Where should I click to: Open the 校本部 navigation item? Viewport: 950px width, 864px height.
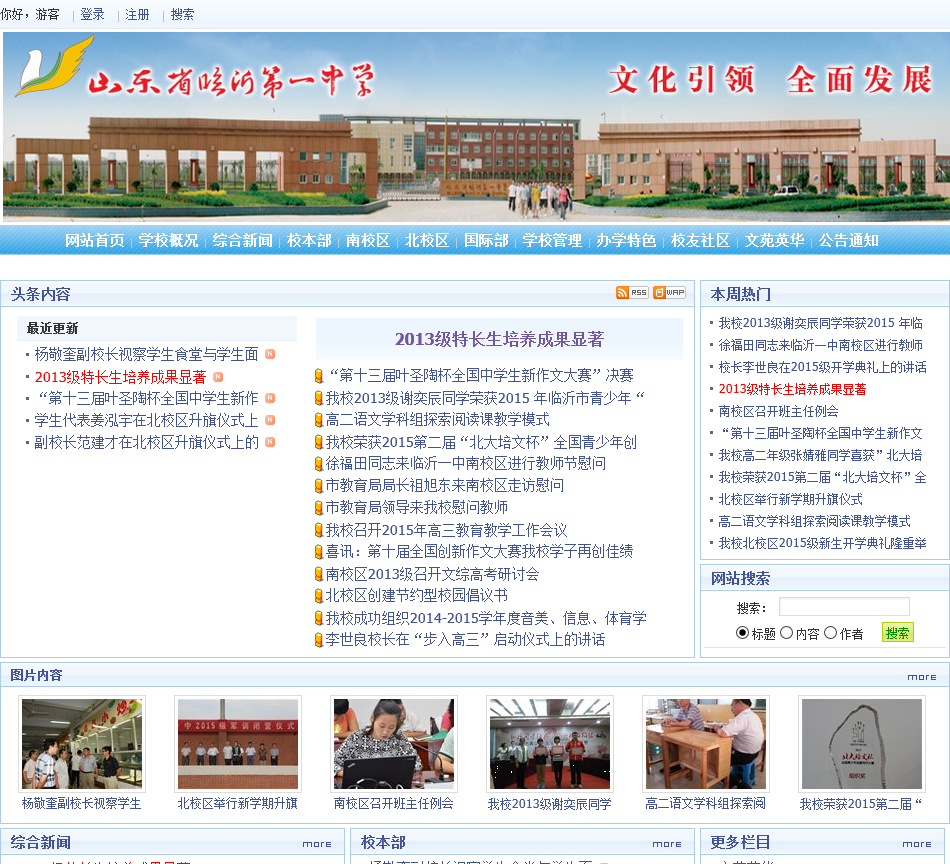pos(309,241)
